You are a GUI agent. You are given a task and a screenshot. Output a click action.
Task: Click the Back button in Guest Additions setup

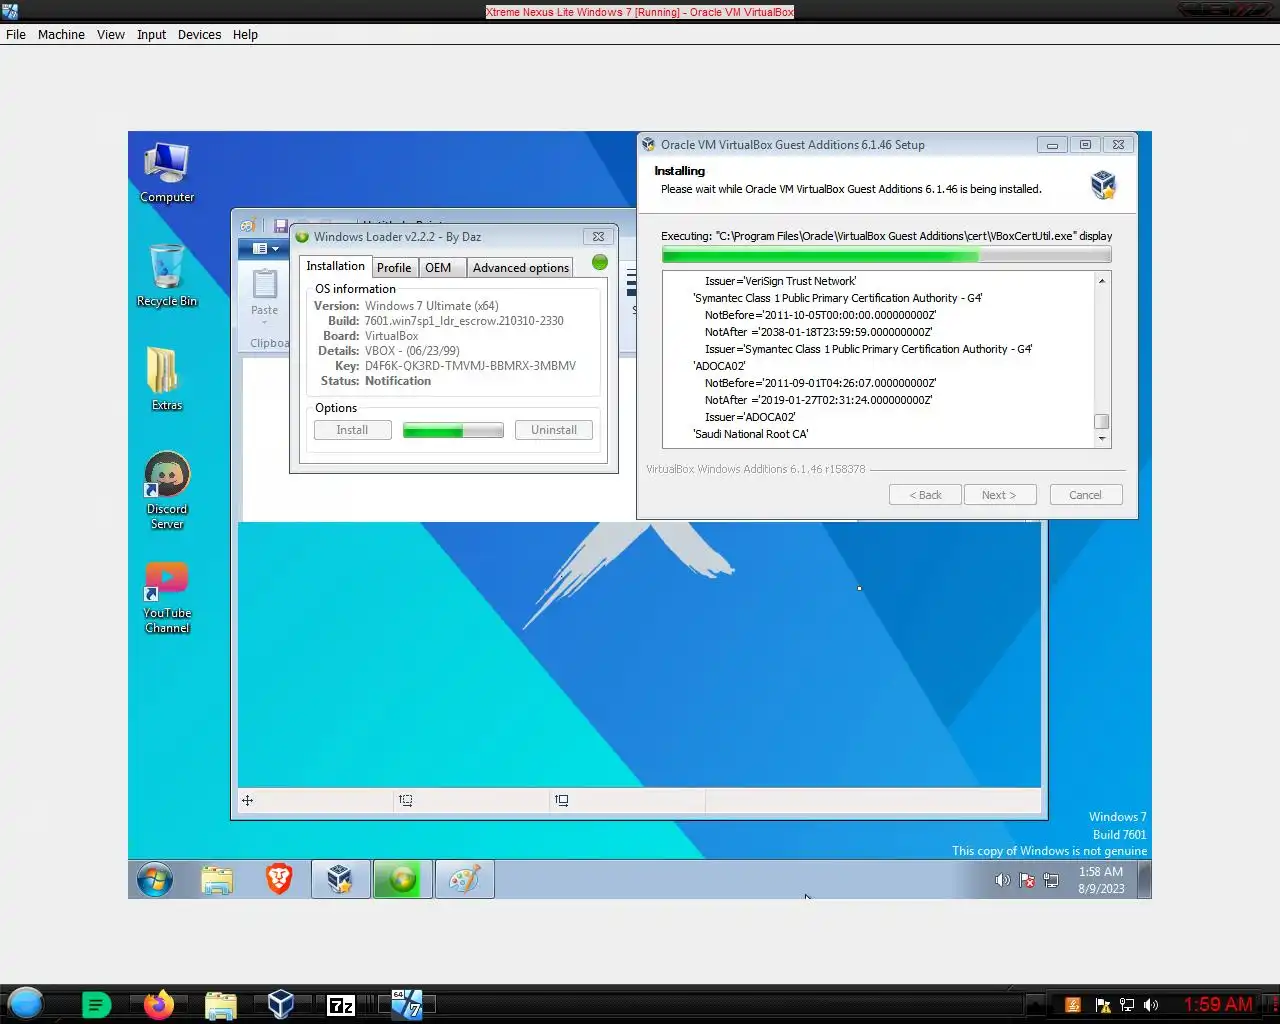click(x=925, y=495)
